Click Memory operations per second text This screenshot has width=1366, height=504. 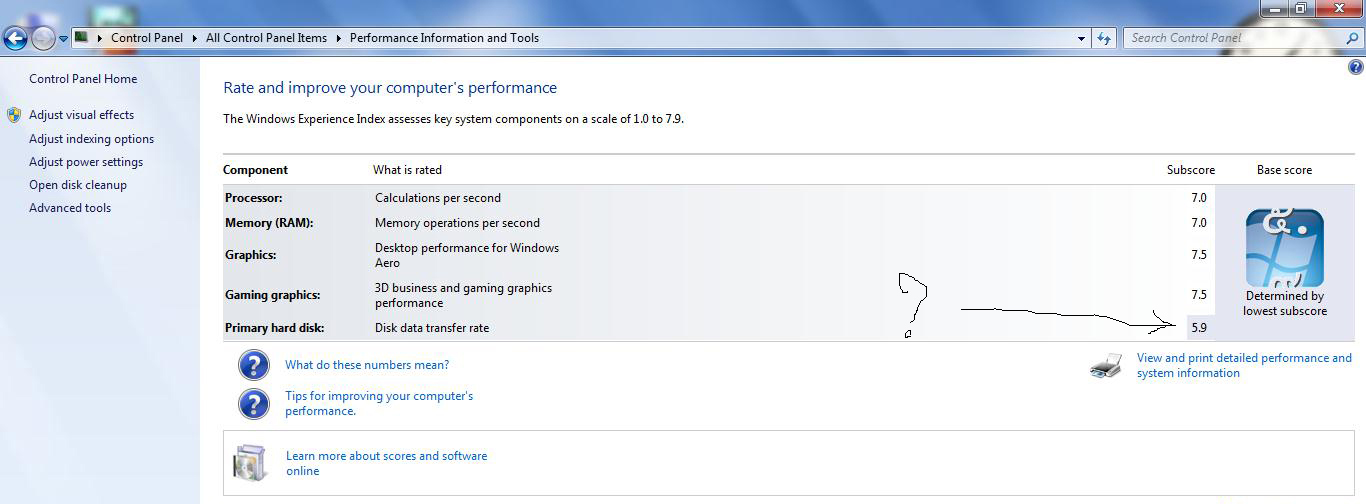click(457, 223)
